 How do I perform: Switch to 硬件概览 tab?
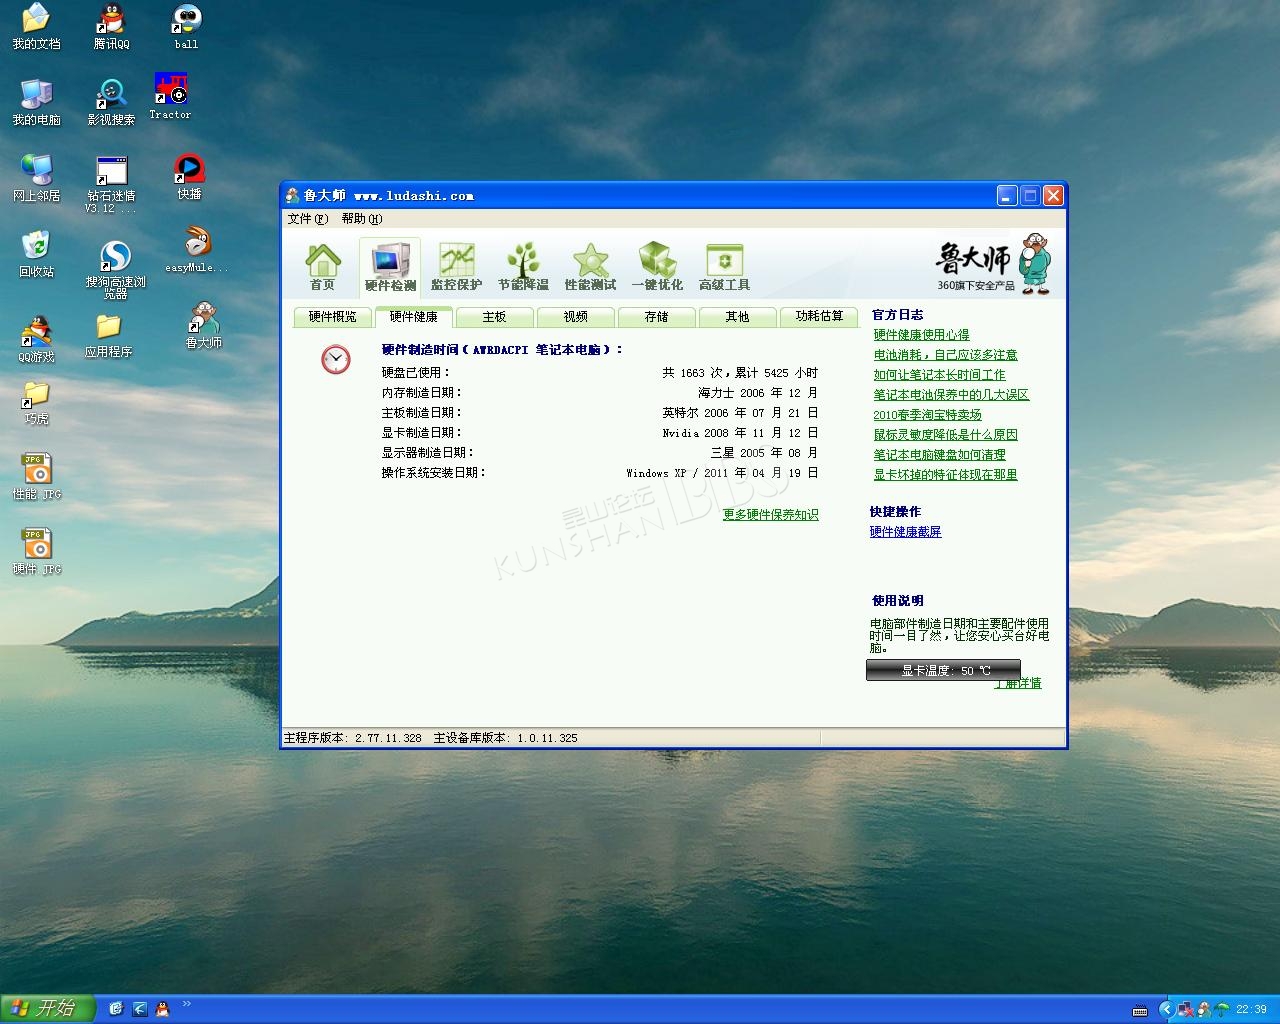pyautogui.click(x=332, y=317)
